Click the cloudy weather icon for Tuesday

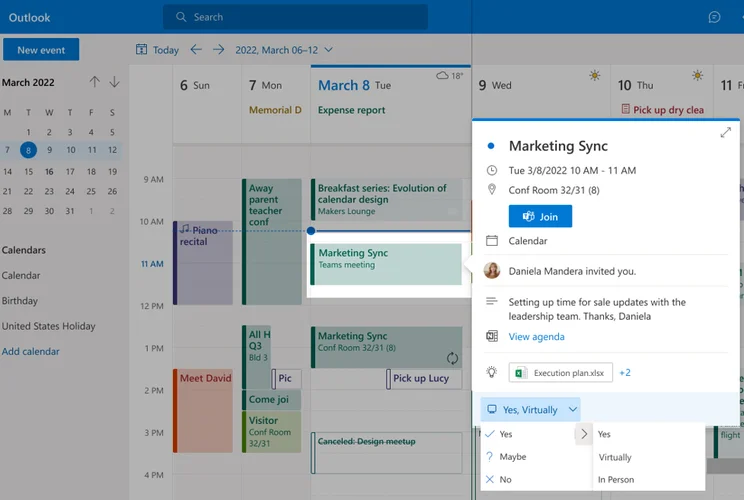442,75
